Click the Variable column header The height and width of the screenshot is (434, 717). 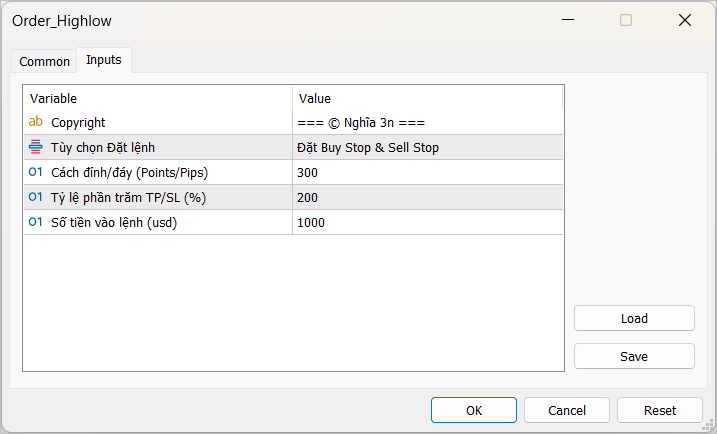[x=157, y=98]
